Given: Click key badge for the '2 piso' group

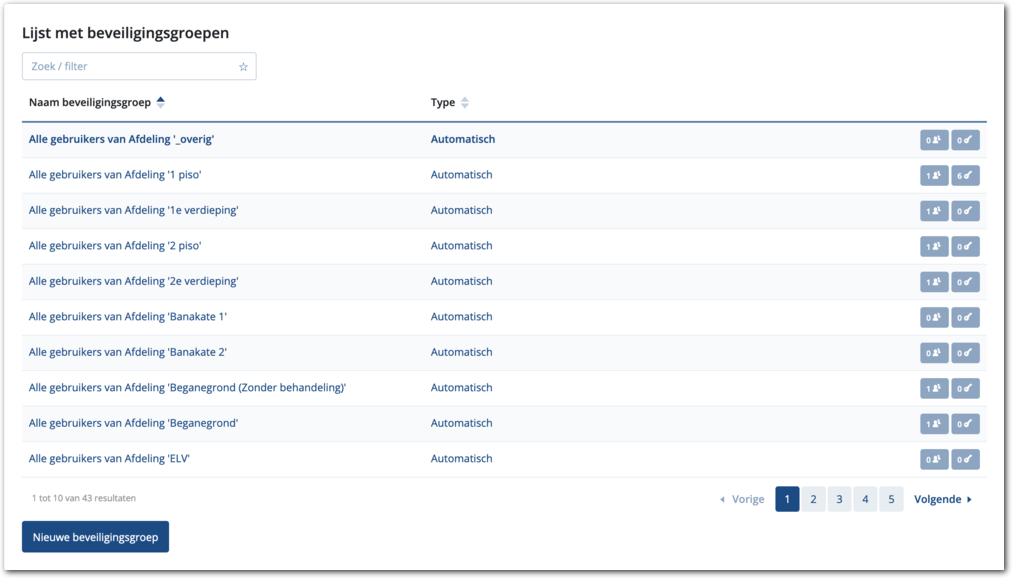Looking at the screenshot, I should click(965, 246).
